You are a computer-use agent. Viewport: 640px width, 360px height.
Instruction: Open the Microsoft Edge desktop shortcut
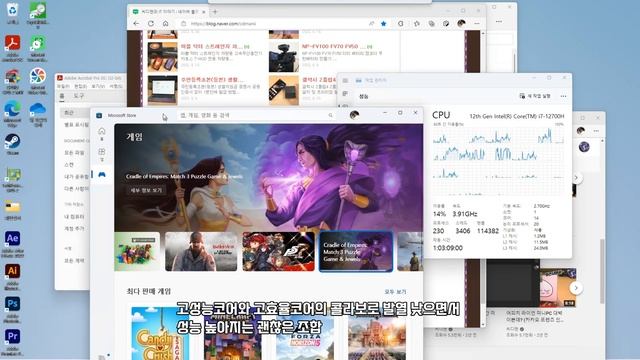(x=12, y=112)
